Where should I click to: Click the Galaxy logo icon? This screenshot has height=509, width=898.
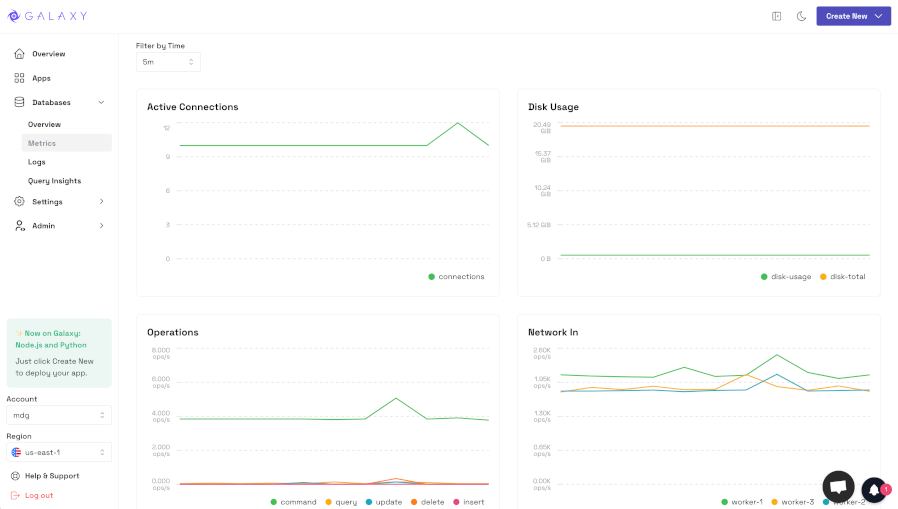click(14, 16)
